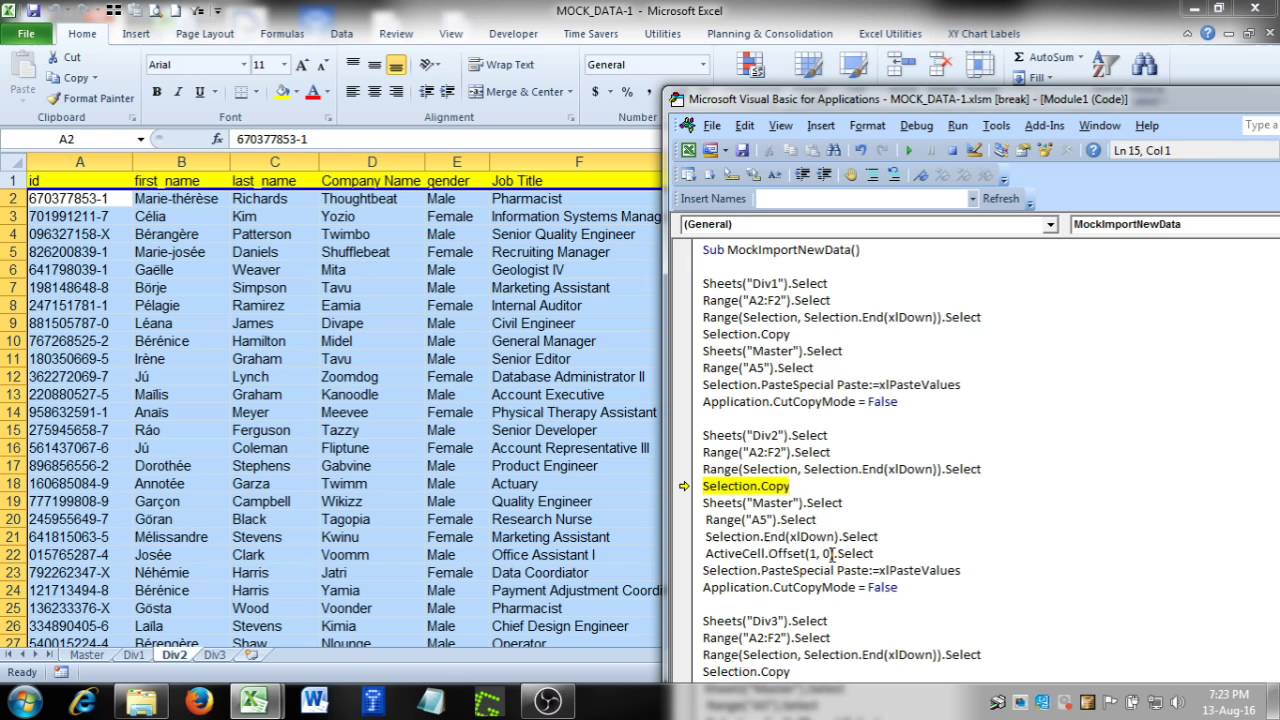Open the Font name dropdown showing Arial
This screenshot has height=720, width=1280.
coord(243,64)
